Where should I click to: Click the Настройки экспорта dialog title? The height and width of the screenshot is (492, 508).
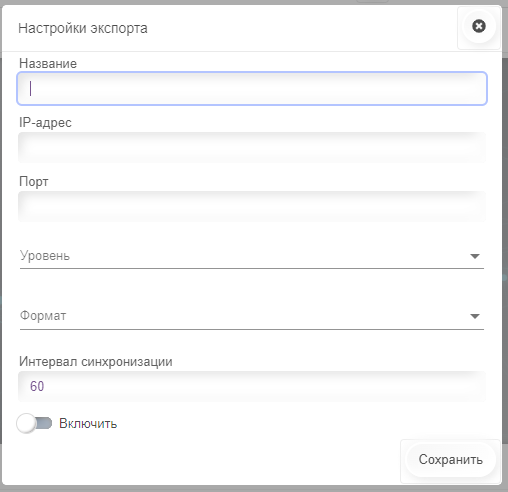[x=83, y=28]
